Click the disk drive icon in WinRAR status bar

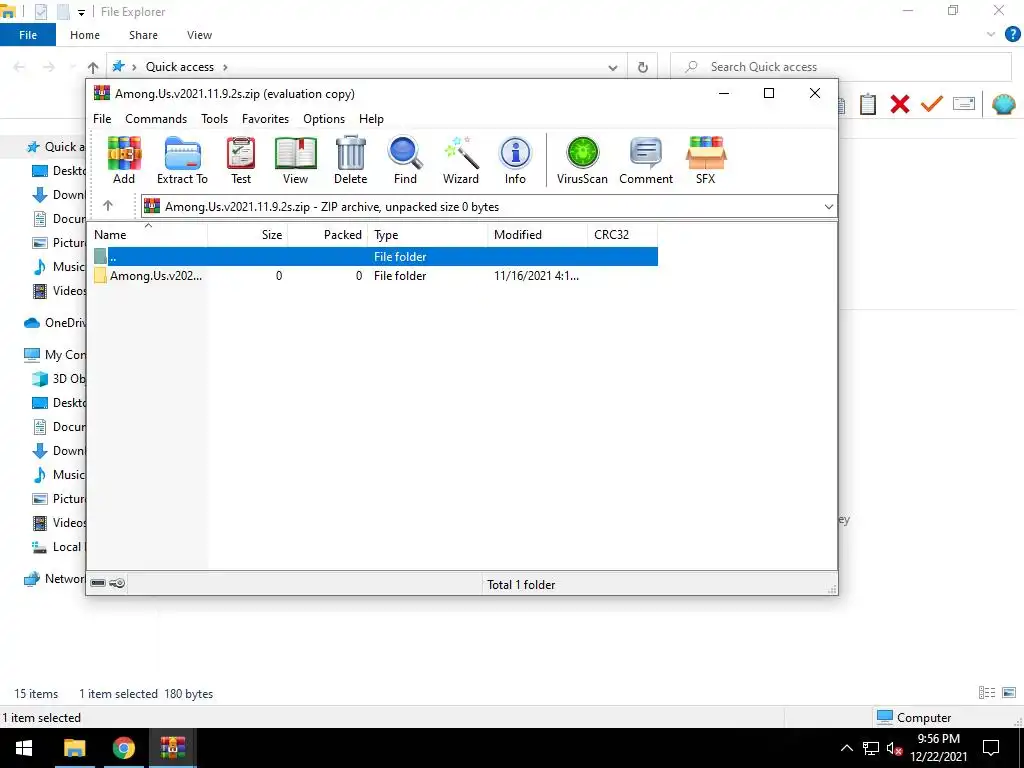pos(98,583)
